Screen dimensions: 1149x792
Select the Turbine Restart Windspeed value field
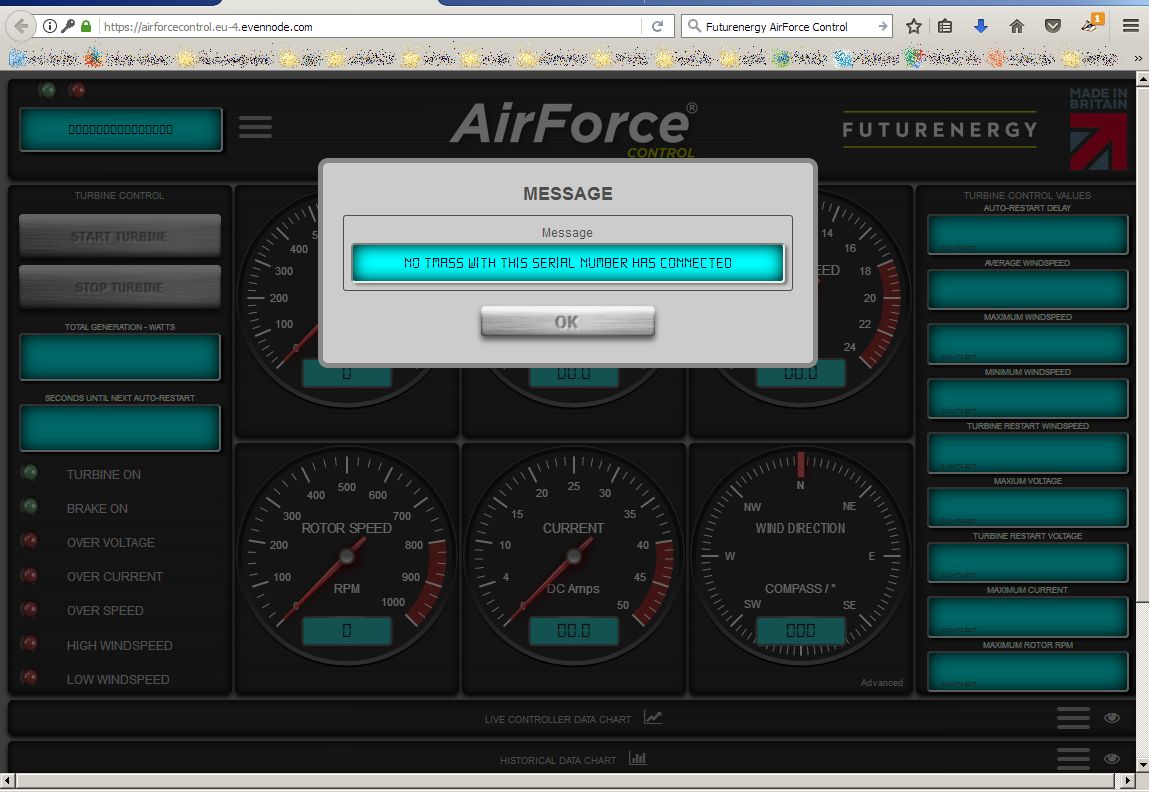pyautogui.click(x=1027, y=453)
